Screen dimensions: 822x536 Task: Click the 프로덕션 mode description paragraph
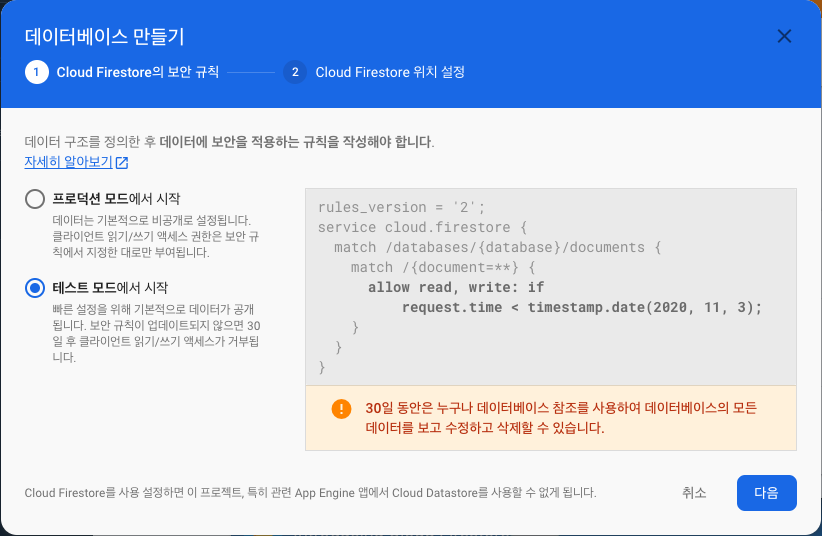(x=156, y=236)
